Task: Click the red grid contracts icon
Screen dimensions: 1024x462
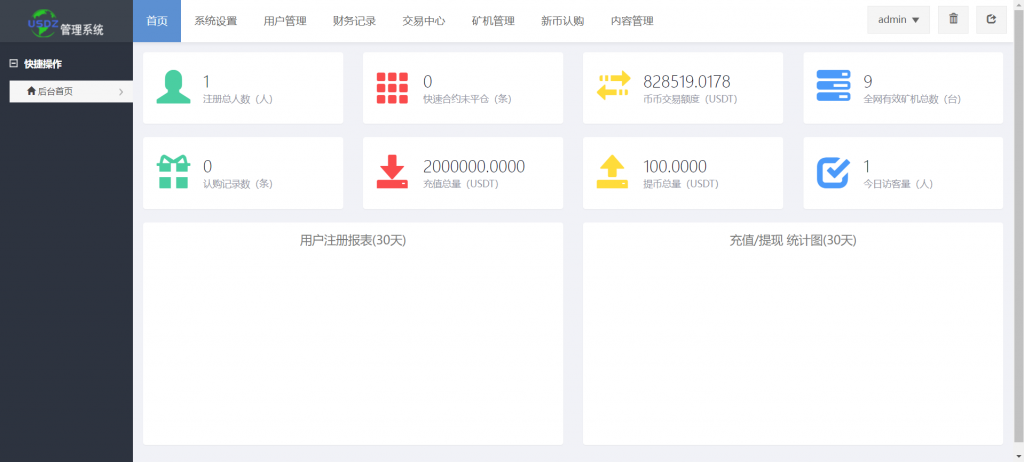Action: (x=392, y=88)
